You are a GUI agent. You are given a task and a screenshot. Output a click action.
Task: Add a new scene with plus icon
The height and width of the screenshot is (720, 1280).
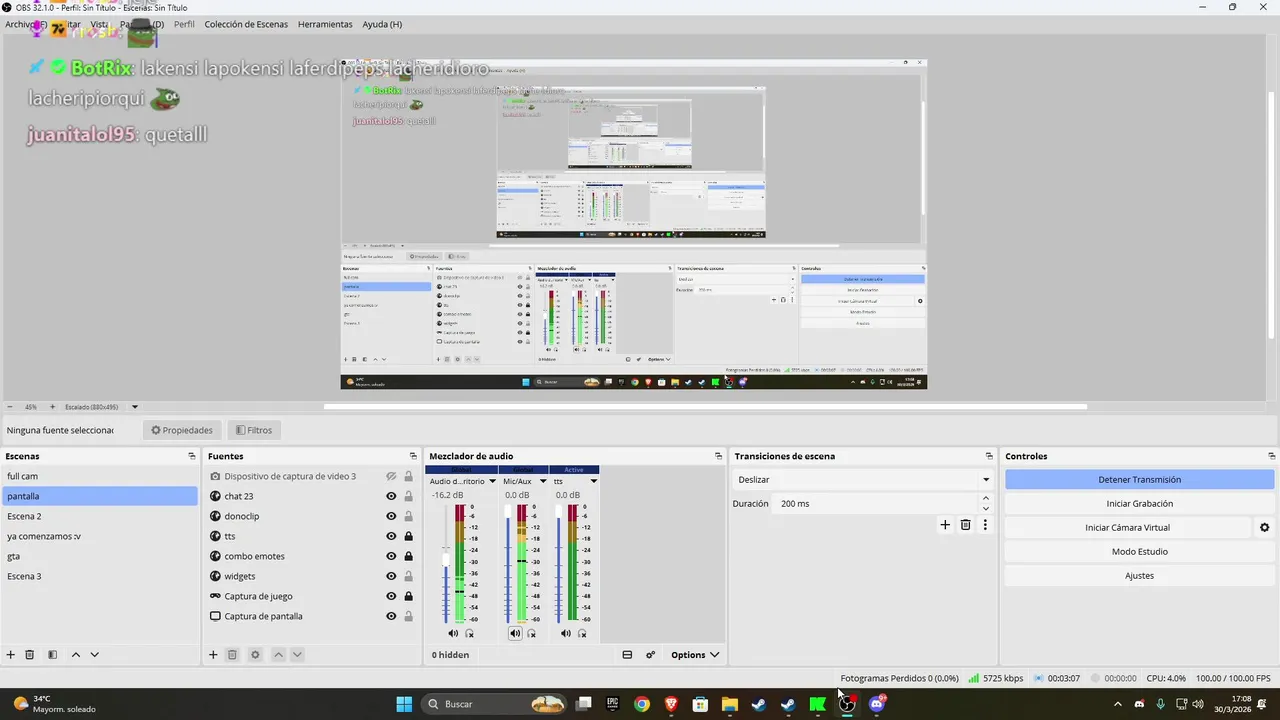[x=11, y=655]
